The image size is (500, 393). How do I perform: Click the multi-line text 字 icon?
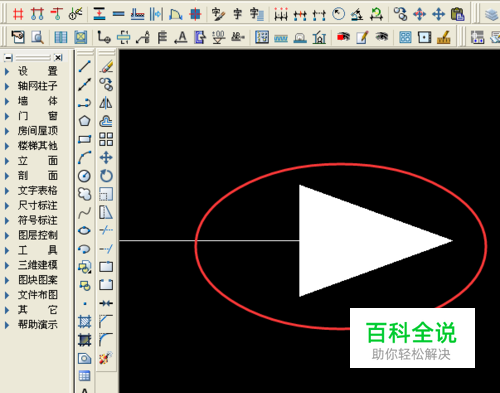pos(257,14)
